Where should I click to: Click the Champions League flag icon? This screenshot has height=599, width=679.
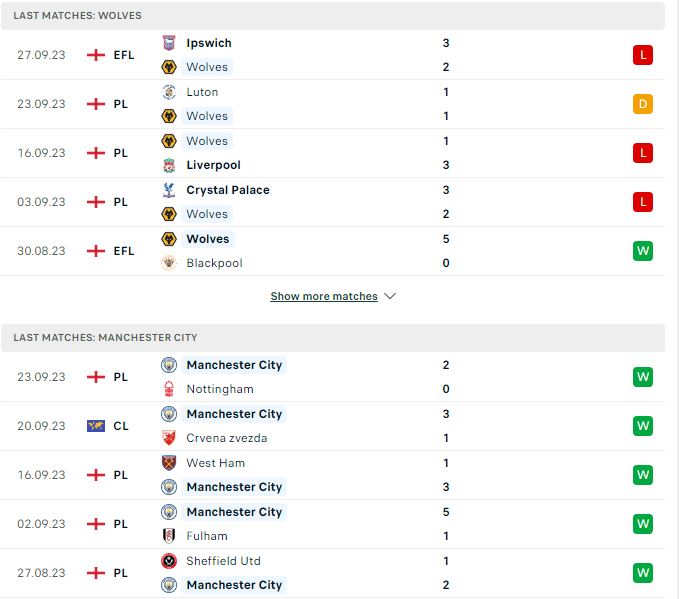pyautogui.click(x=96, y=426)
